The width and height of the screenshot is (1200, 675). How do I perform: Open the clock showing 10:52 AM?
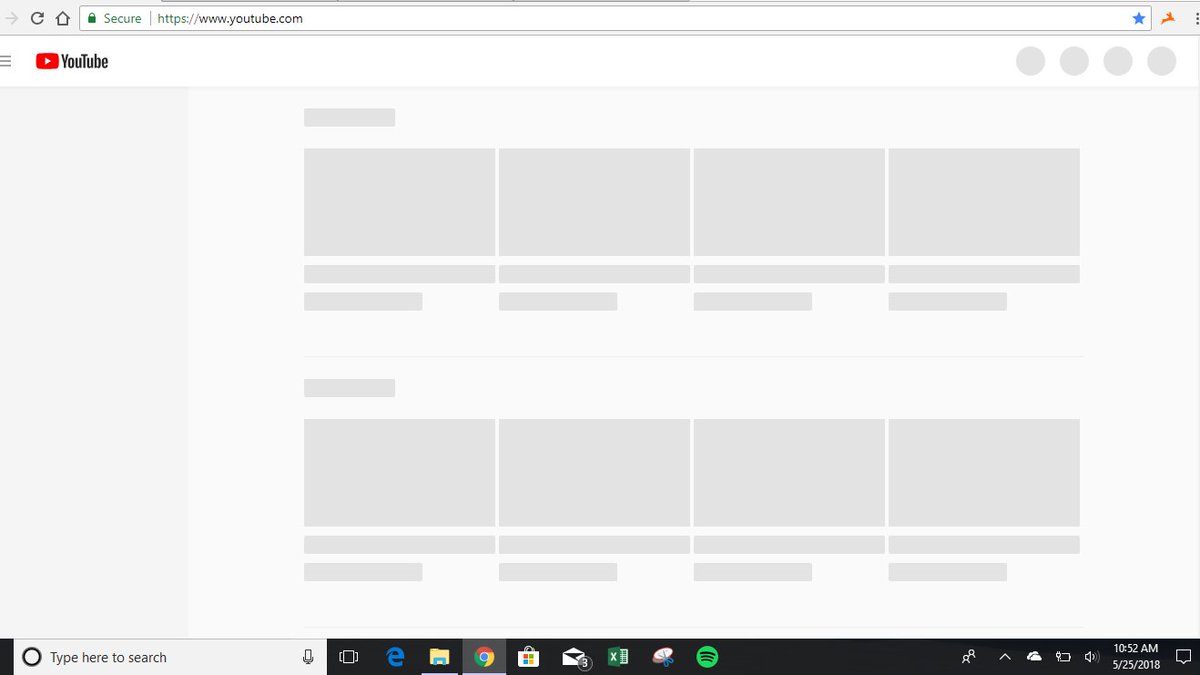tap(1136, 657)
